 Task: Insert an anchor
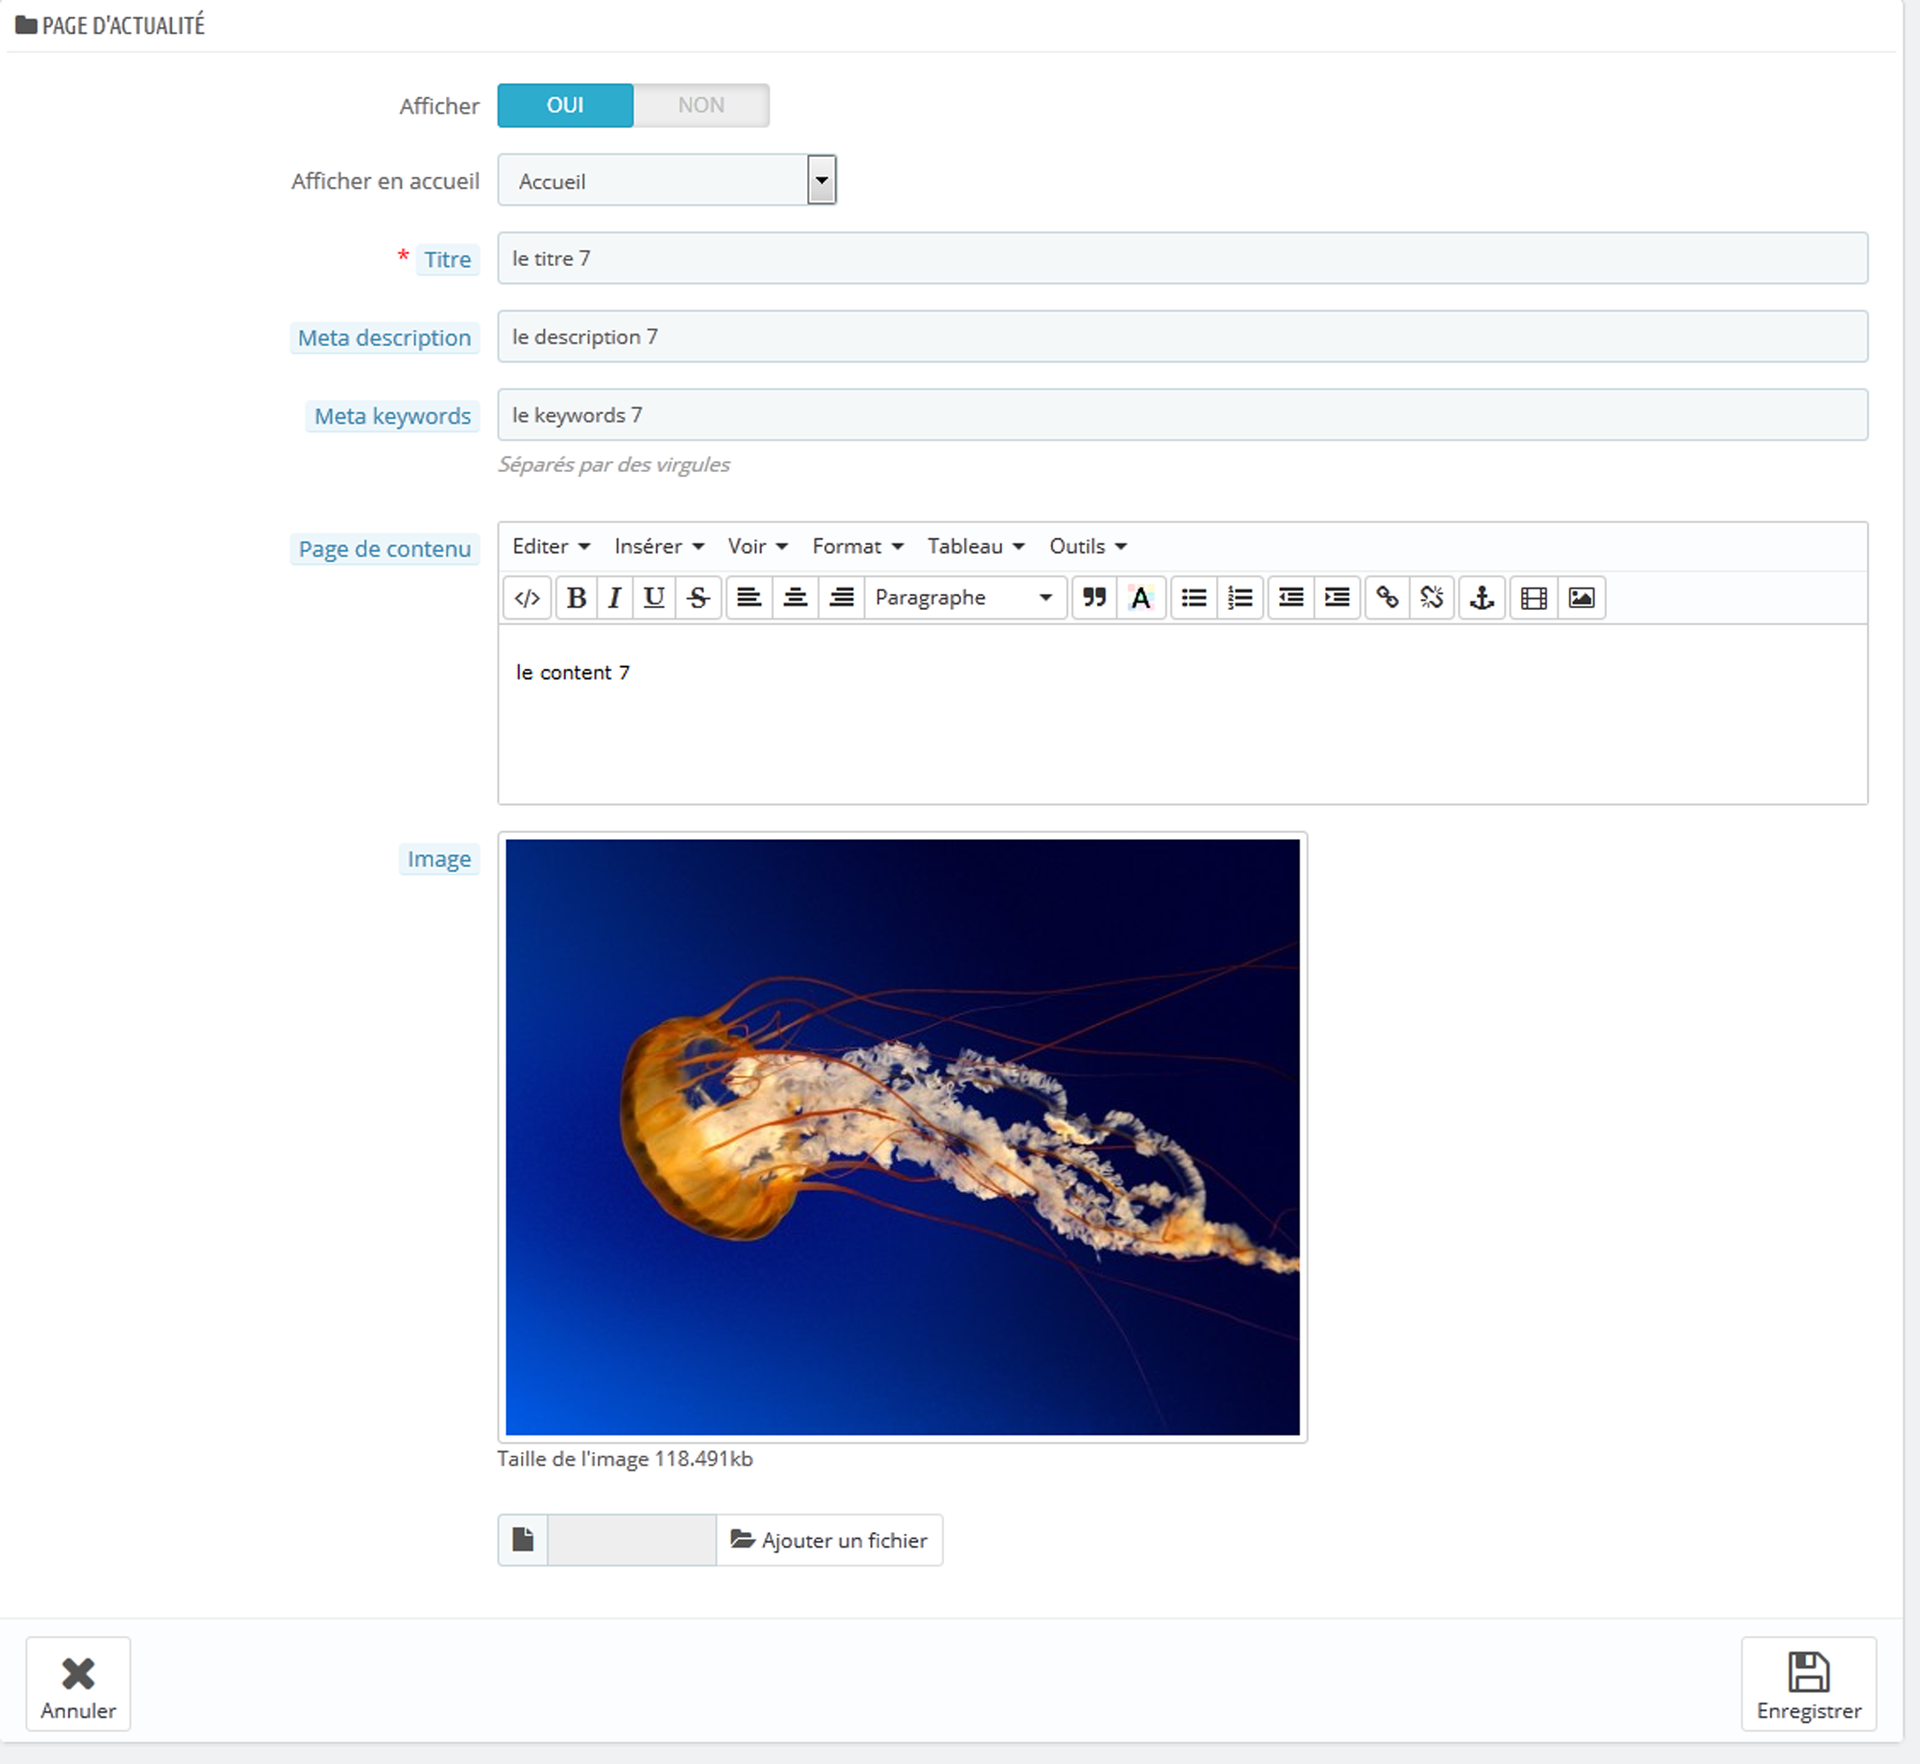[x=1482, y=598]
